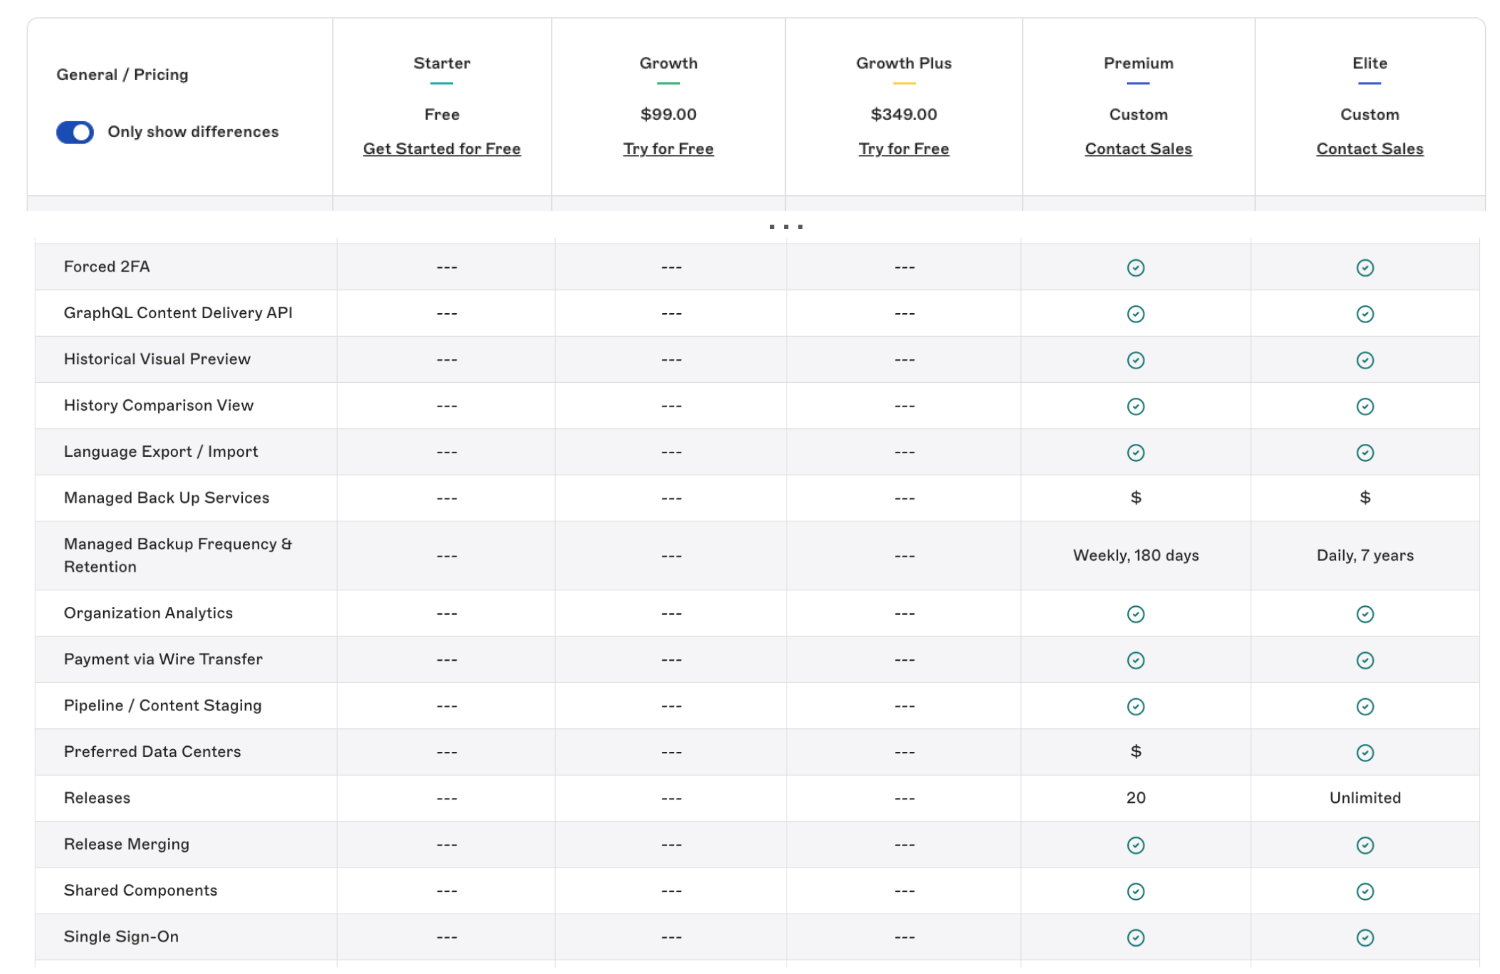1500x974 pixels.
Task: Click Elite checkmark for Release Merging
Action: point(1365,845)
